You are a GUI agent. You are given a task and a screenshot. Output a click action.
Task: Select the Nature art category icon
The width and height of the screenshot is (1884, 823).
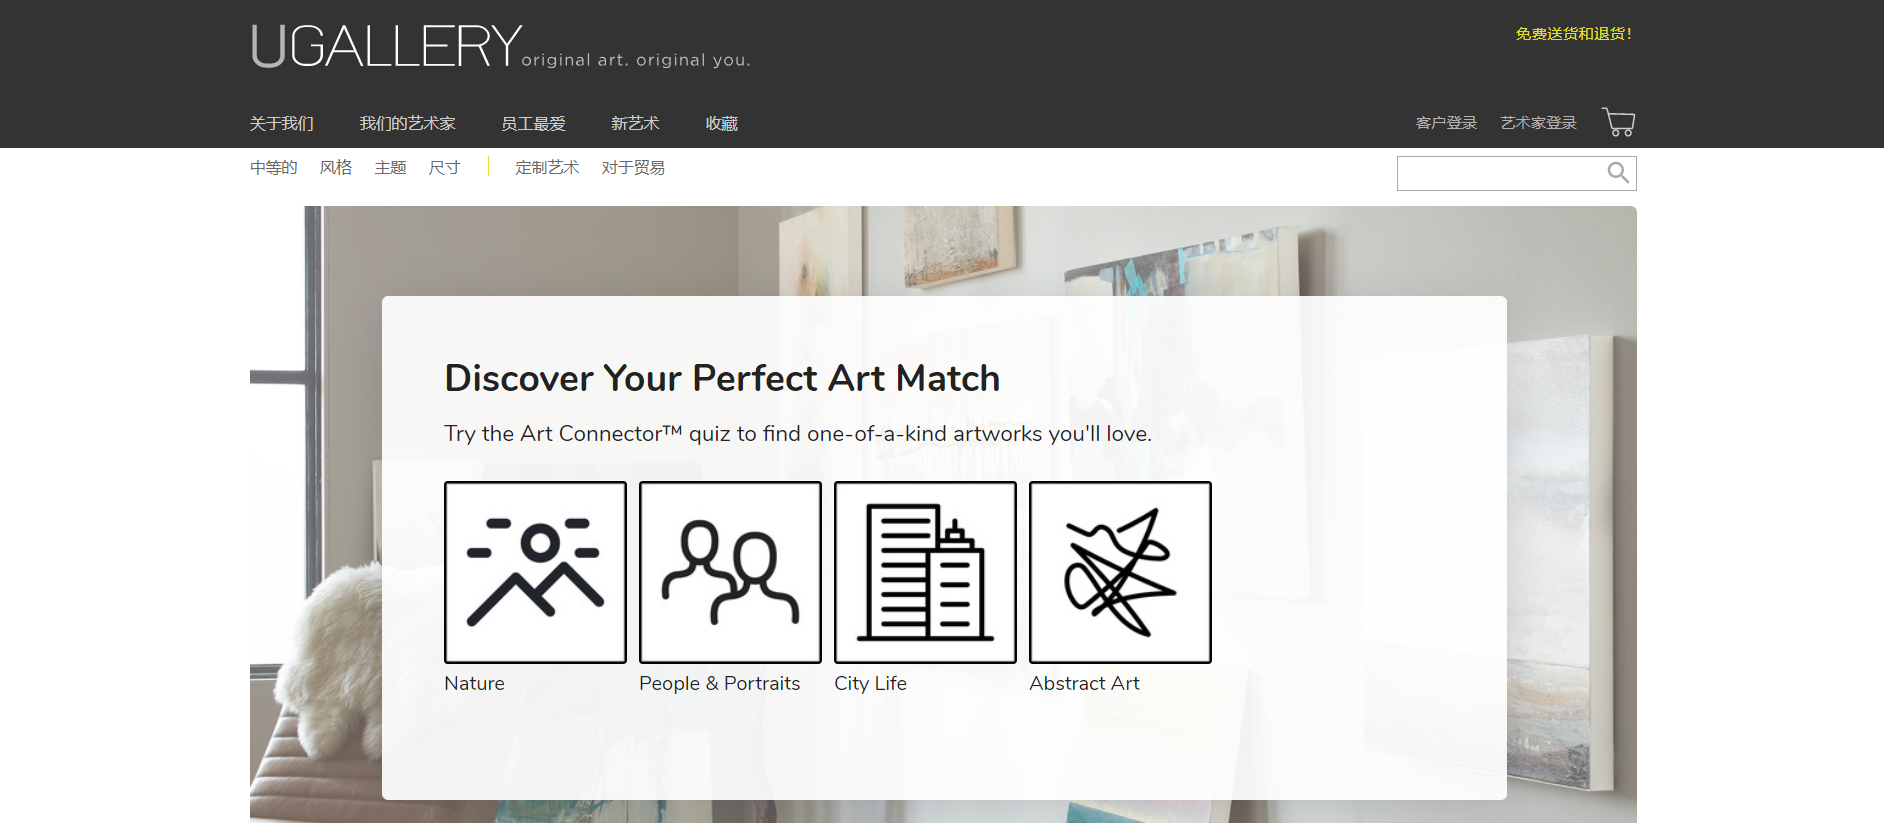(534, 571)
